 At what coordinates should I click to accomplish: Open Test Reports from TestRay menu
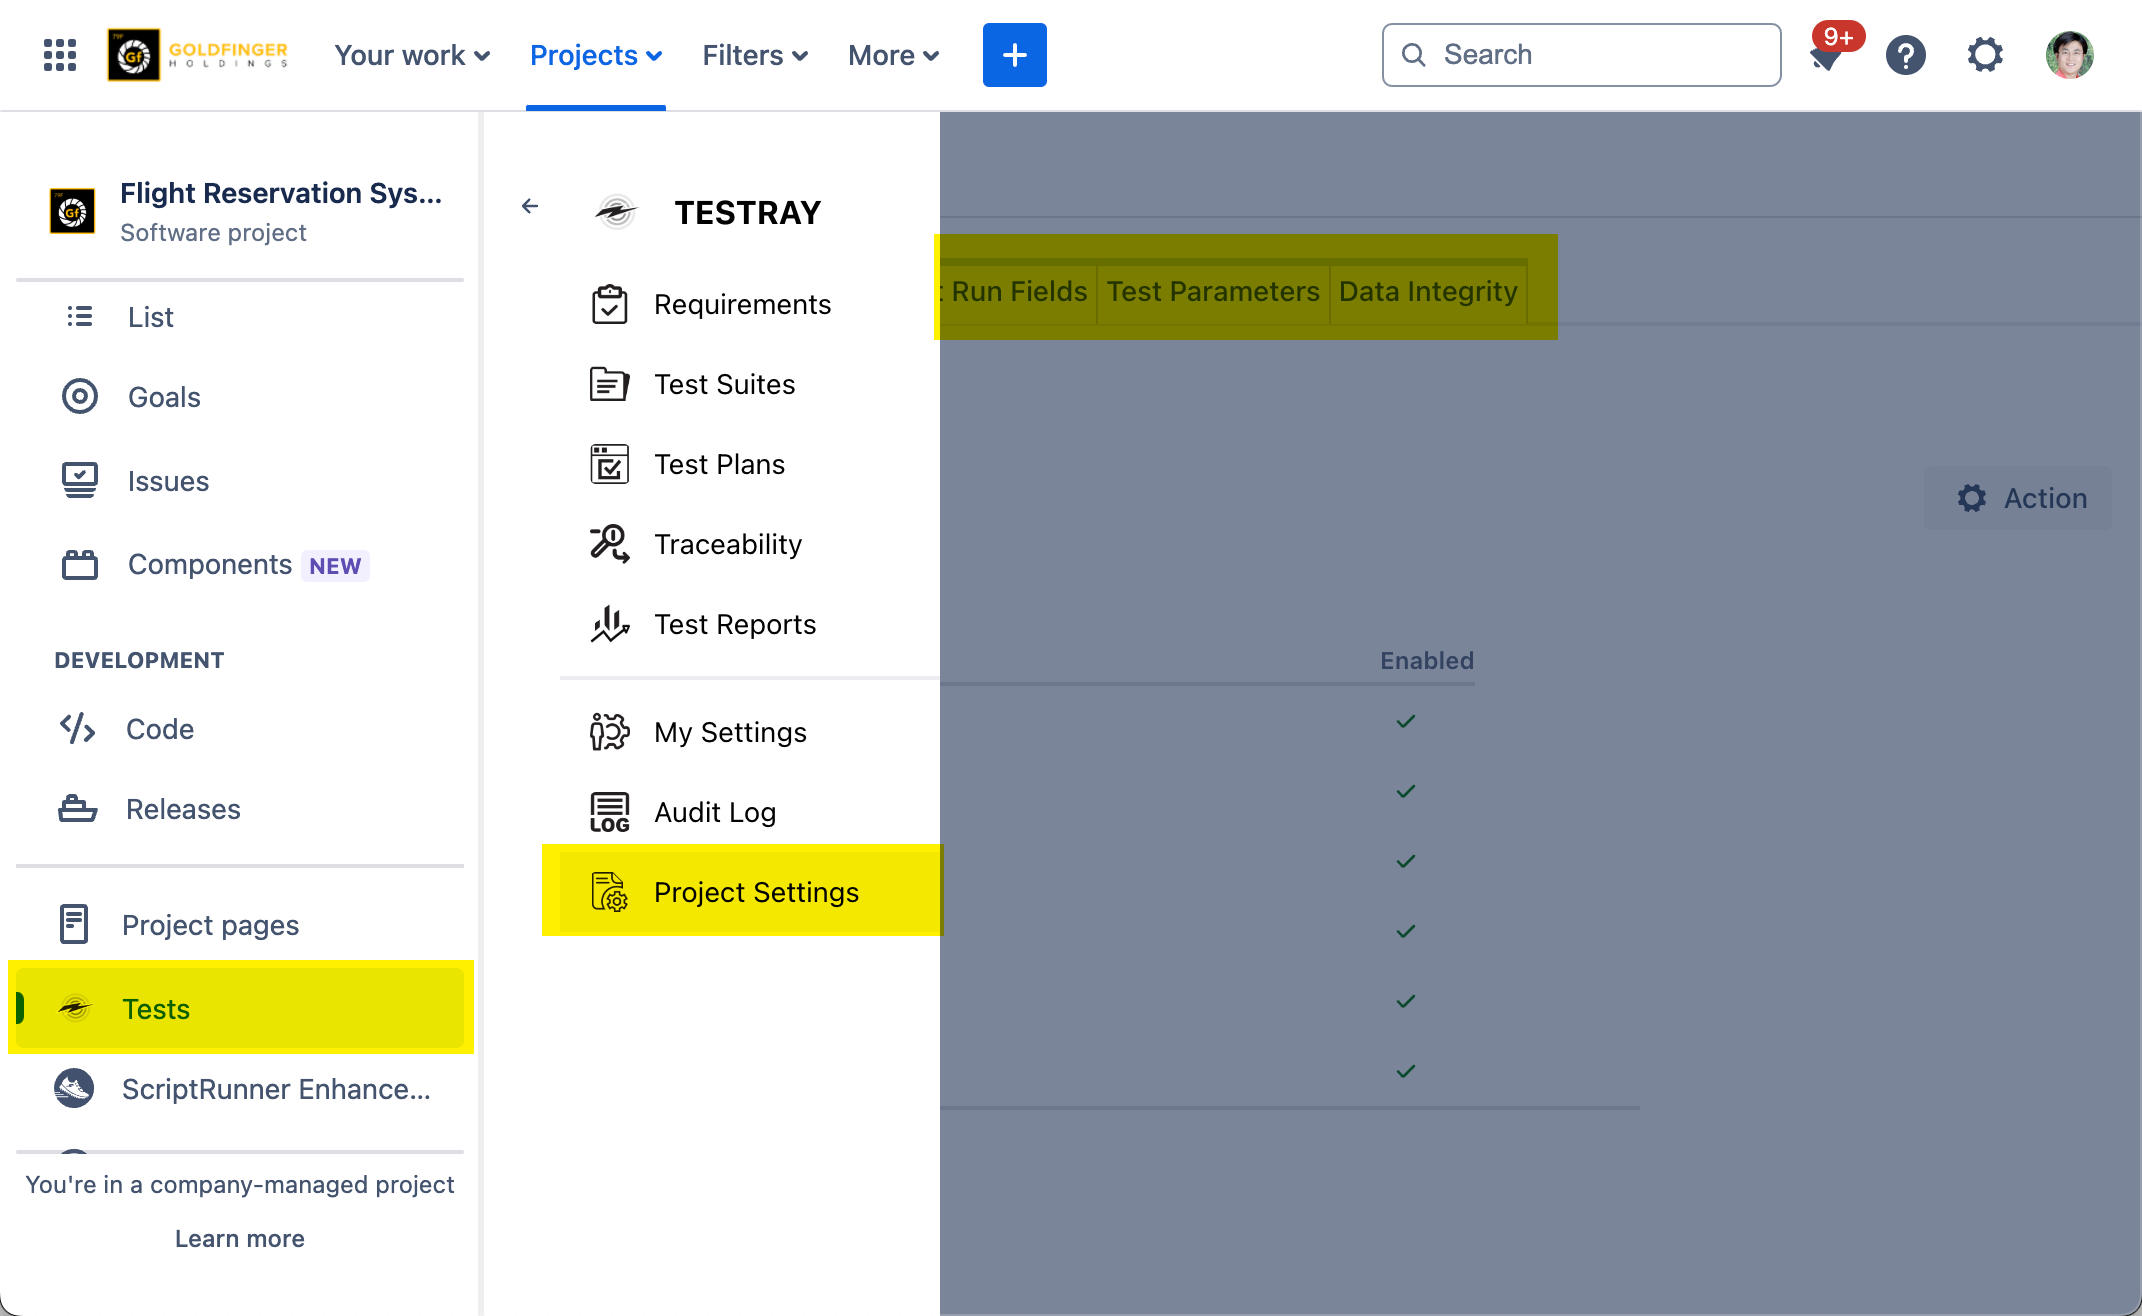(734, 624)
